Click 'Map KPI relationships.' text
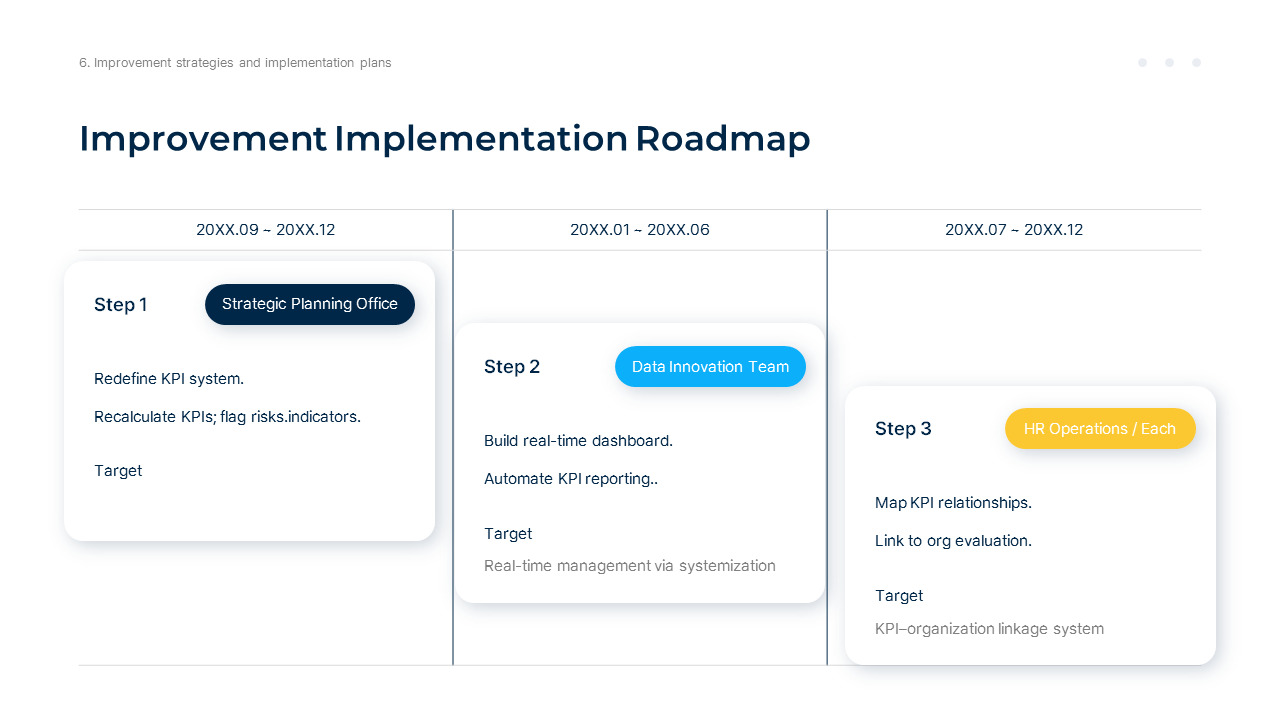Viewport: 1280px width, 720px height. click(x=953, y=503)
